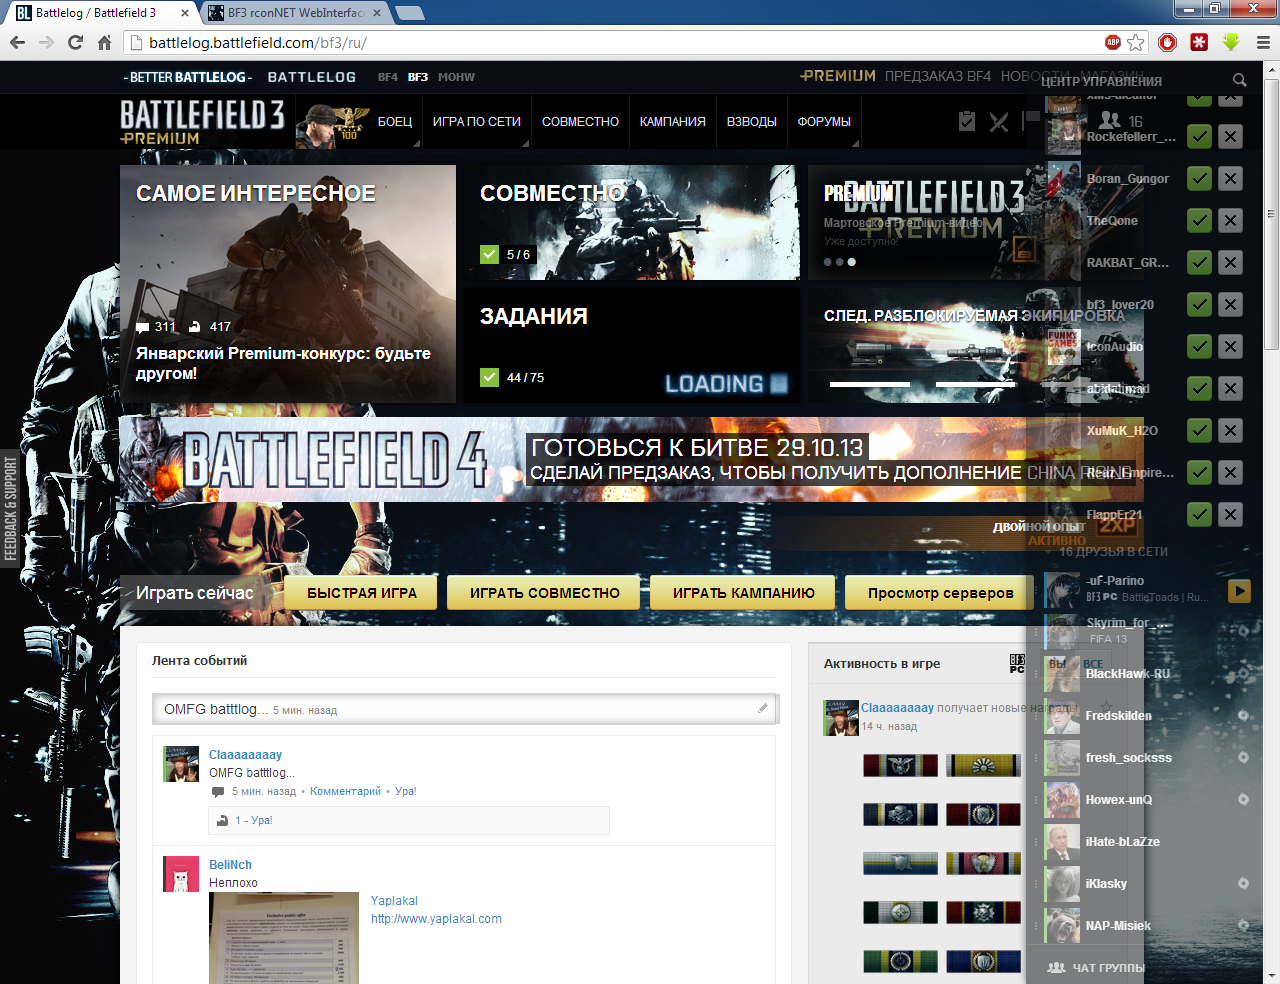Viewport: 1280px width, 984px height.
Task: Decline bf3_lover20 friend request
Action: [x=1231, y=305]
